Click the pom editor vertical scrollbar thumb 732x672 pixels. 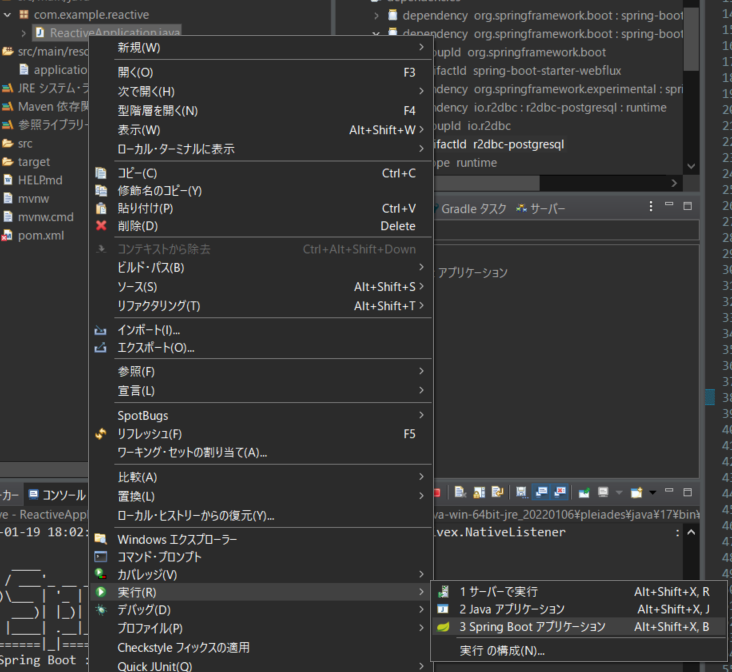(691, 40)
